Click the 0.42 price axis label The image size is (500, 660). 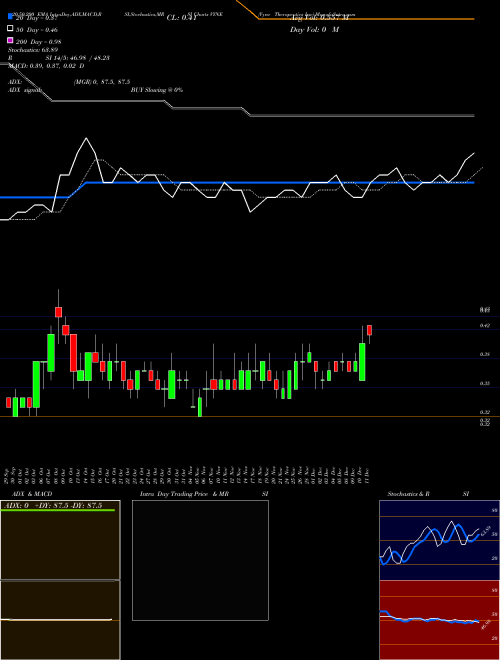(484, 325)
